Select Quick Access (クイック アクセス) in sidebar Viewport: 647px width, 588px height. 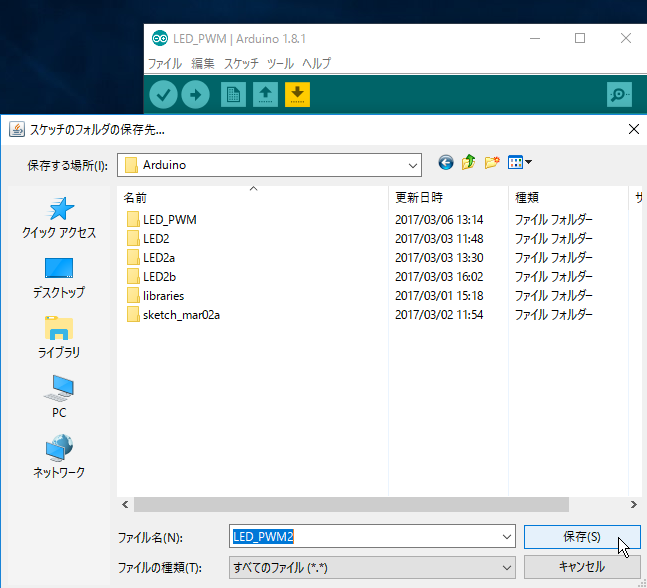[59, 218]
